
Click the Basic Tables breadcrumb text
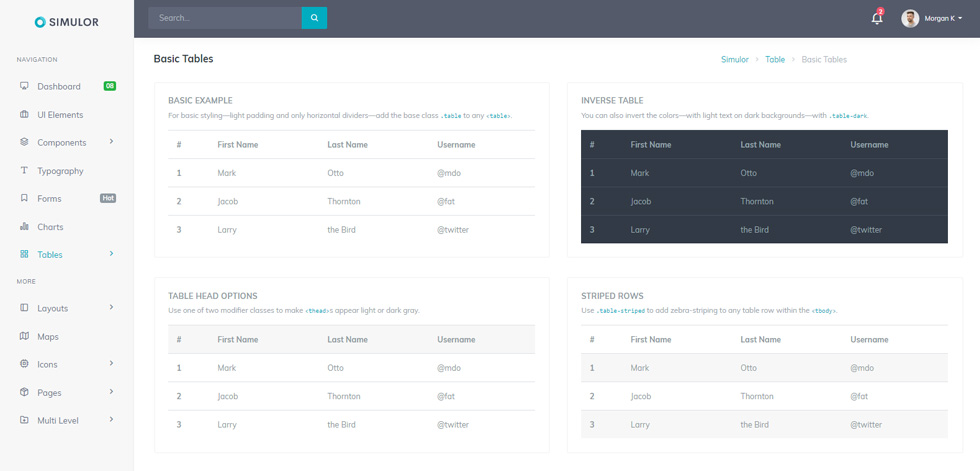tap(824, 59)
